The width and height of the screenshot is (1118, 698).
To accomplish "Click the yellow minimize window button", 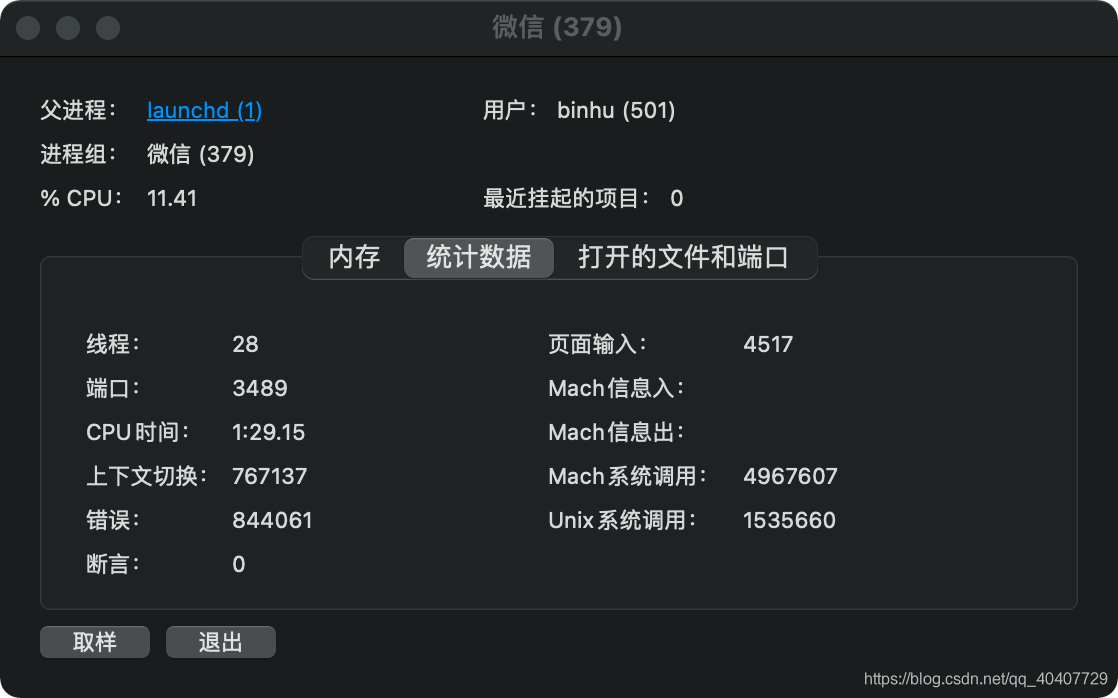I will 67,28.
